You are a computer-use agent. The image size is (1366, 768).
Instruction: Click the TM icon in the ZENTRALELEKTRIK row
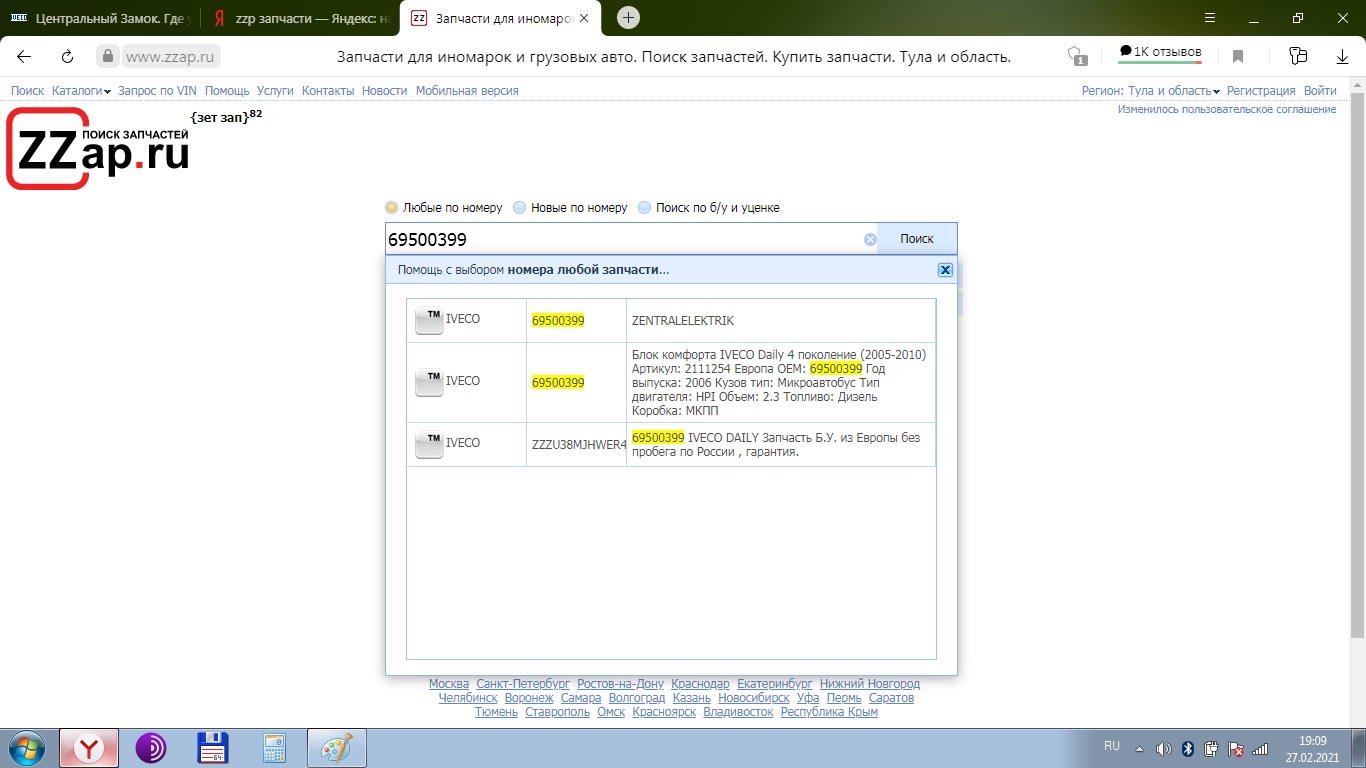pyautogui.click(x=429, y=321)
